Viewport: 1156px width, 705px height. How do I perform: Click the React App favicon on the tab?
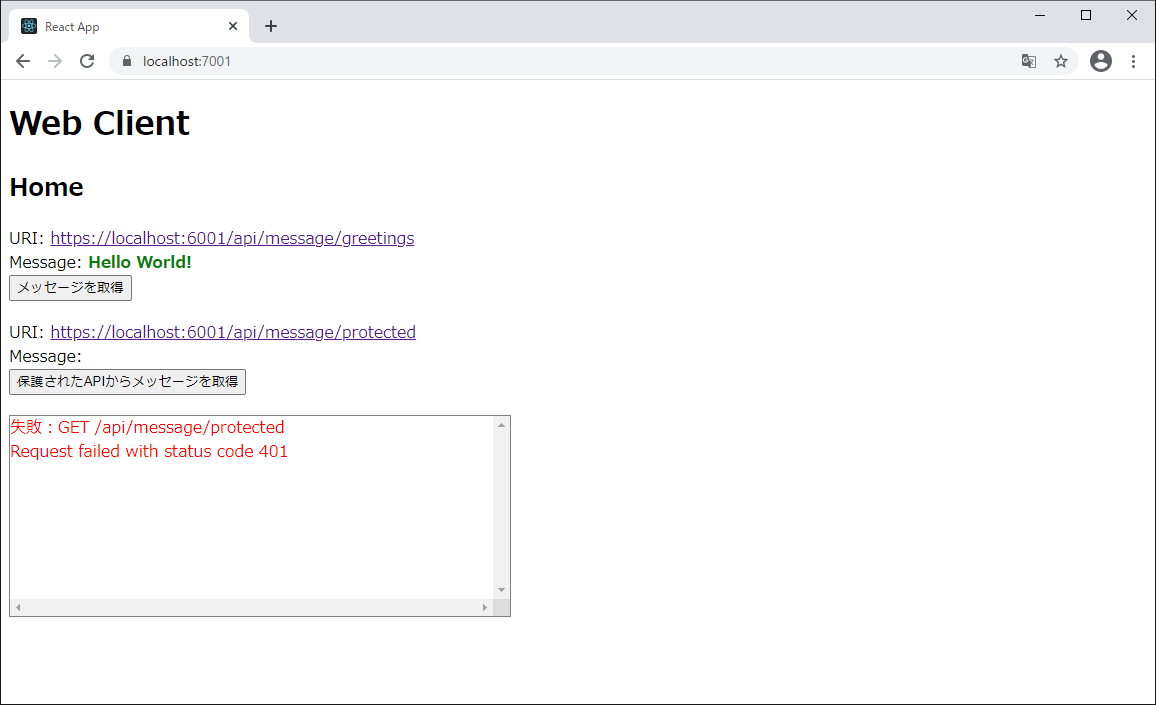click(28, 26)
